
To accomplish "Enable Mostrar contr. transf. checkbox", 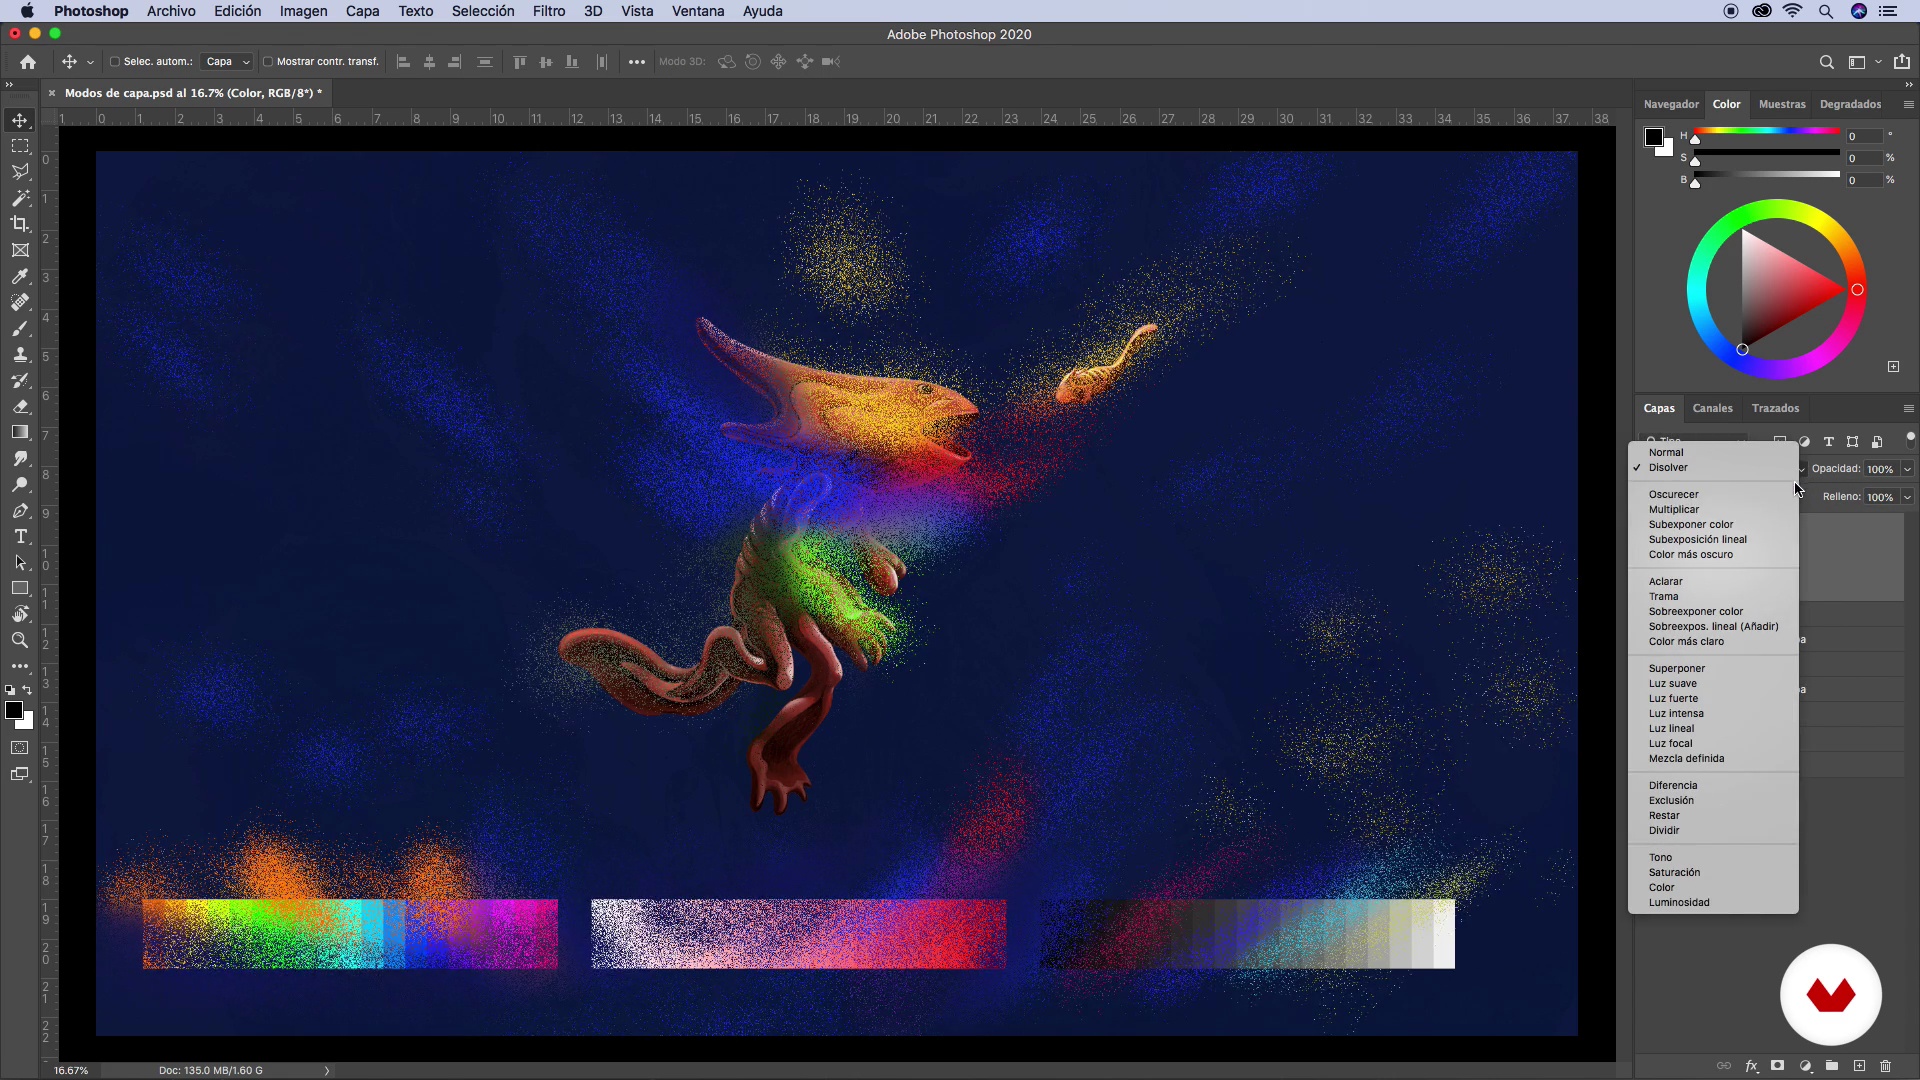I will tap(268, 62).
